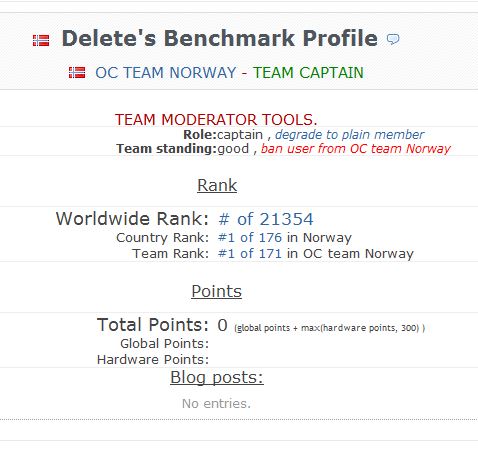This screenshot has height=456, width=478.
Task: Open team rank '#1 of 171' link
Action: 250,254
